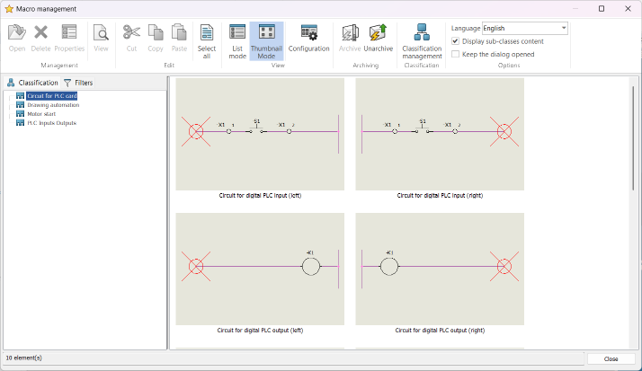Maximize the Macro management window
Image resolution: width=642 pixels, height=371 pixels.
point(601,9)
